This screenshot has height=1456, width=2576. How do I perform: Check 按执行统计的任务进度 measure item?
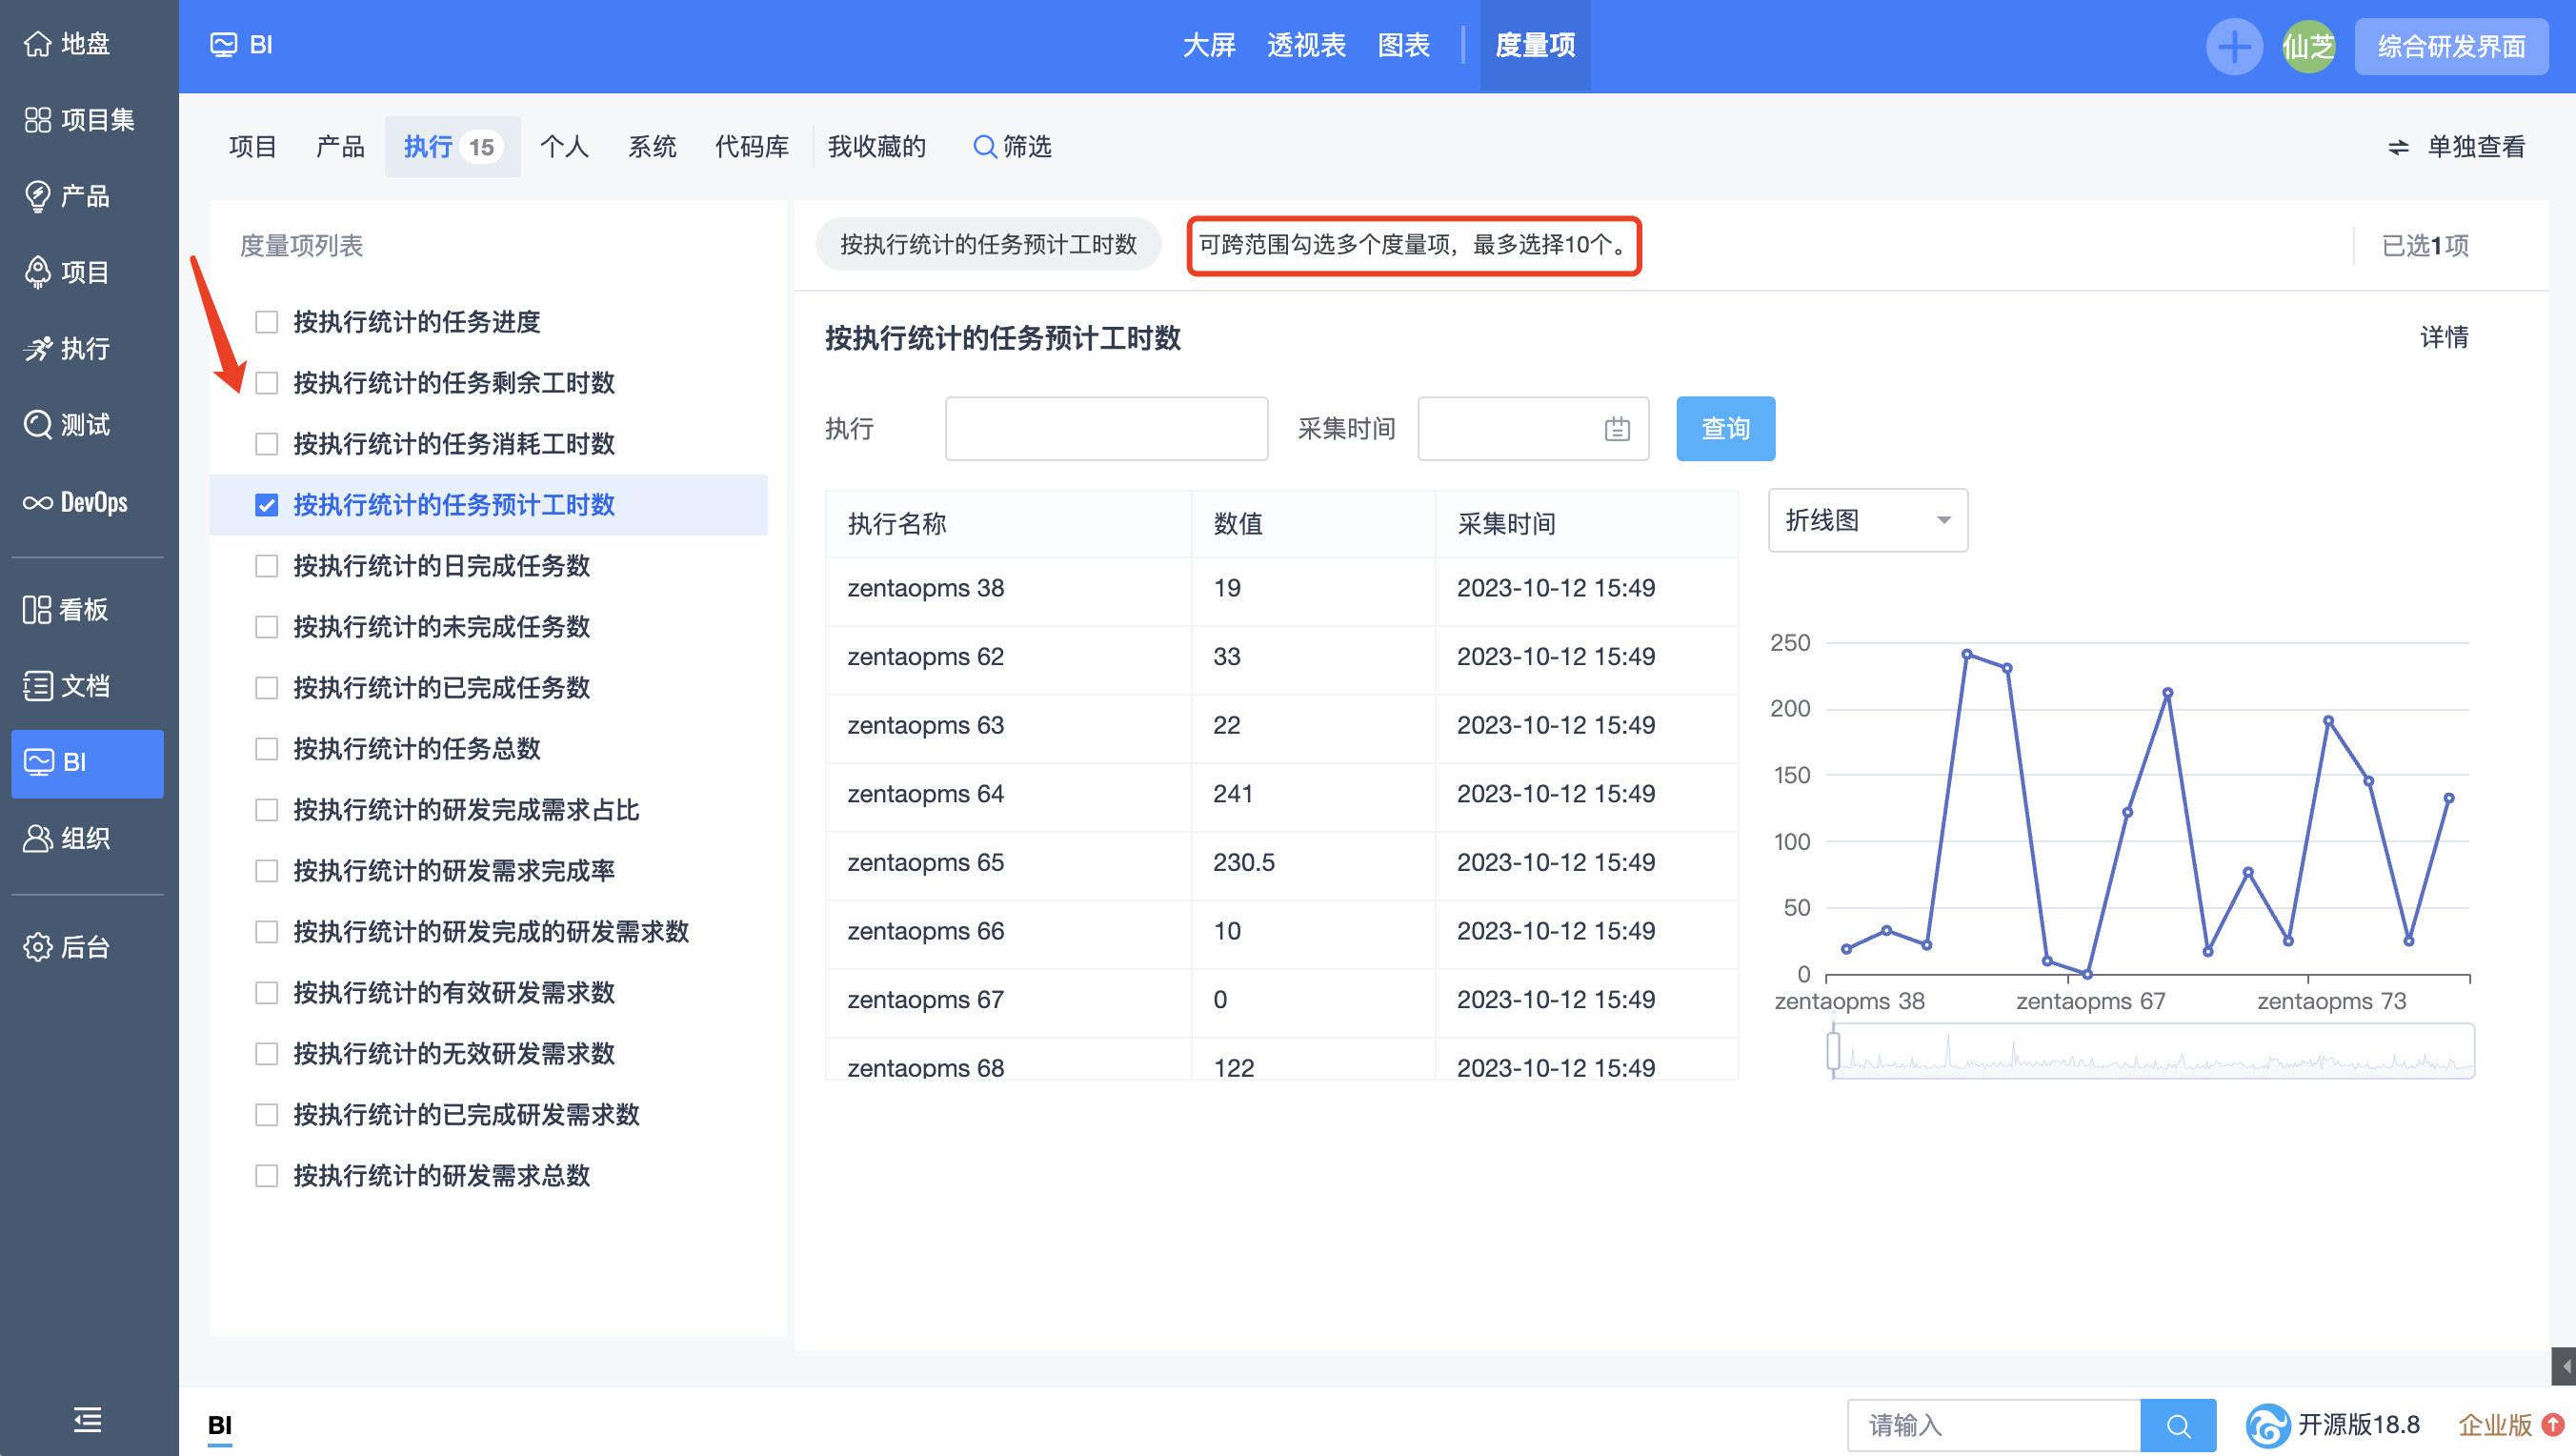266,322
